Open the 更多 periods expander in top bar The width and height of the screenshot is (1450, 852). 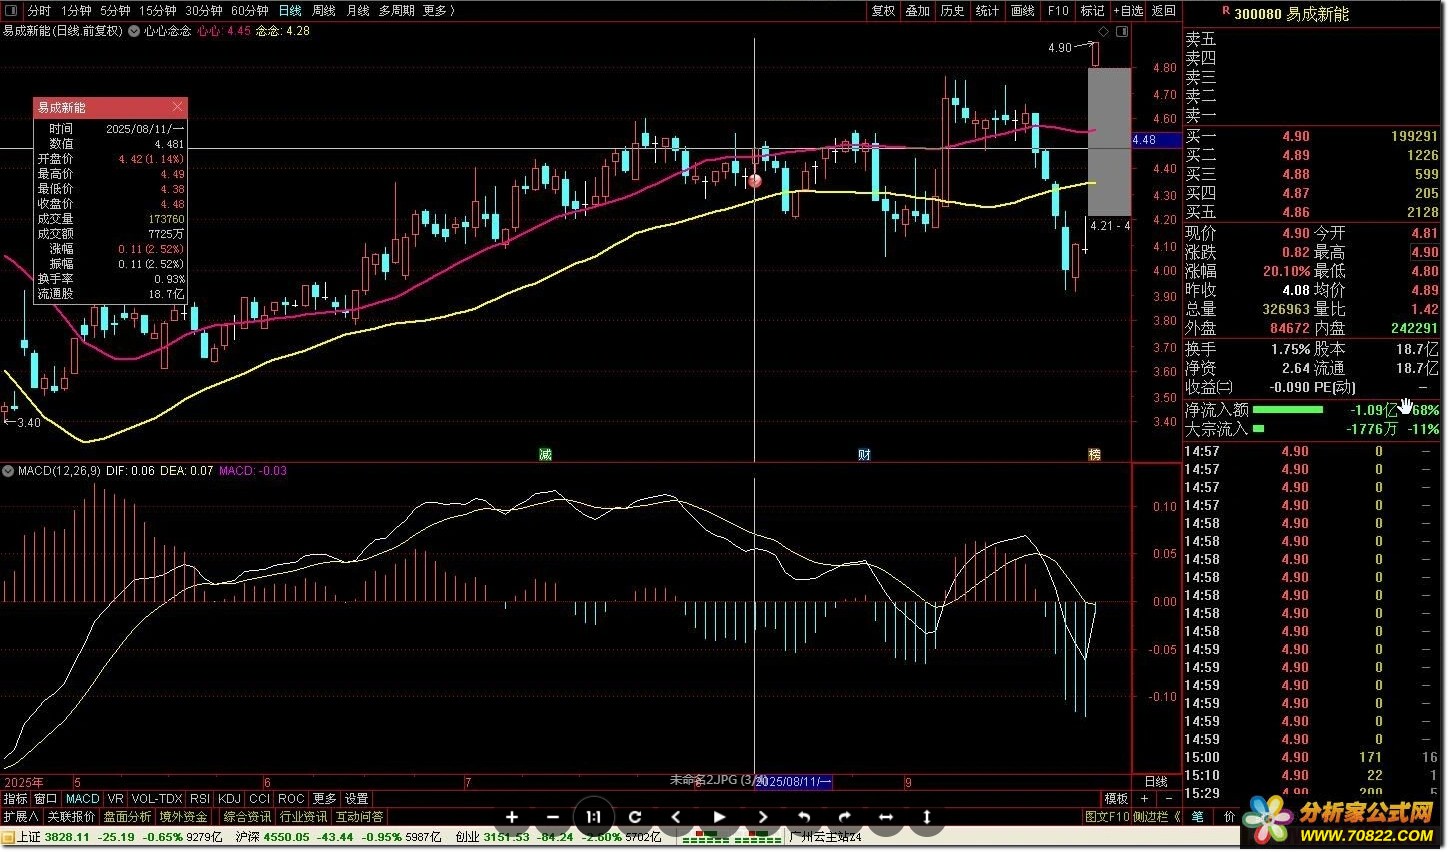[438, 11]
